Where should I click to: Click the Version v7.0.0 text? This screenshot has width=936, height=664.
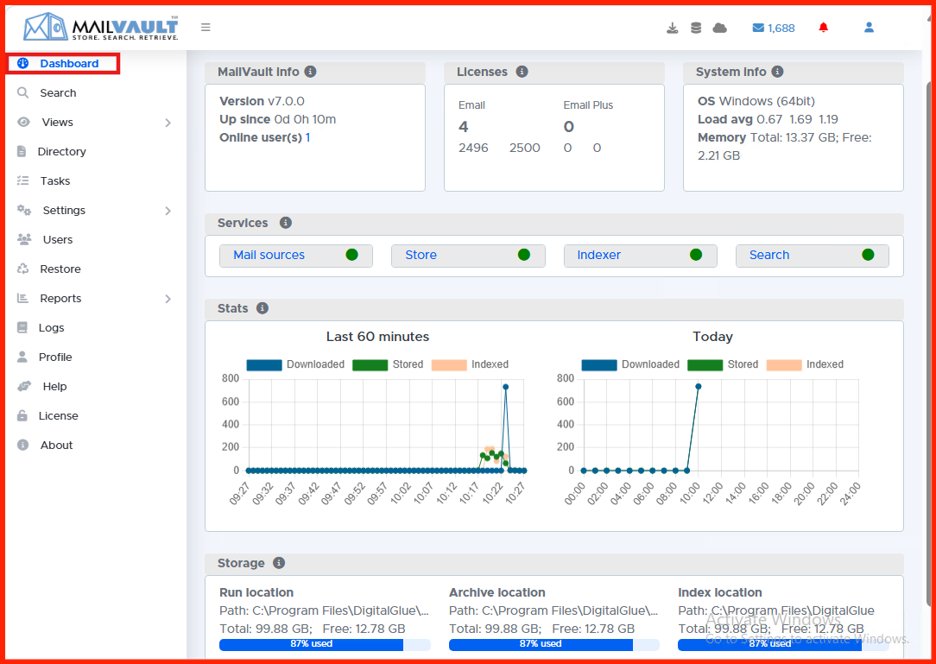click(x=262, y=101)
